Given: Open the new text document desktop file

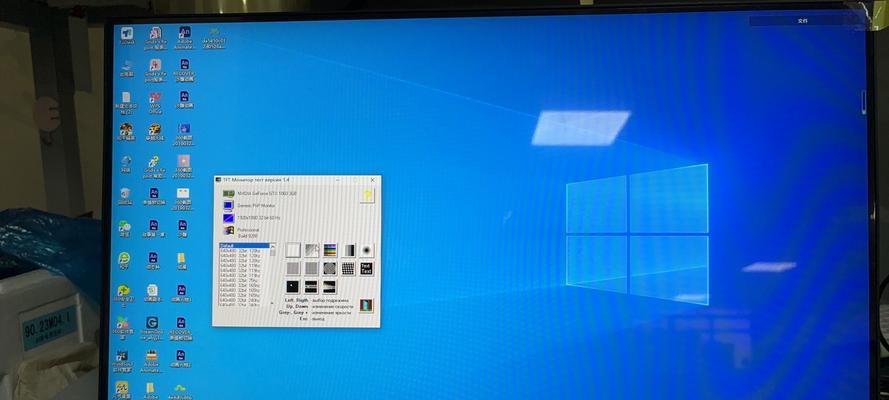Looking at the screenshot, I should point(126,103).
